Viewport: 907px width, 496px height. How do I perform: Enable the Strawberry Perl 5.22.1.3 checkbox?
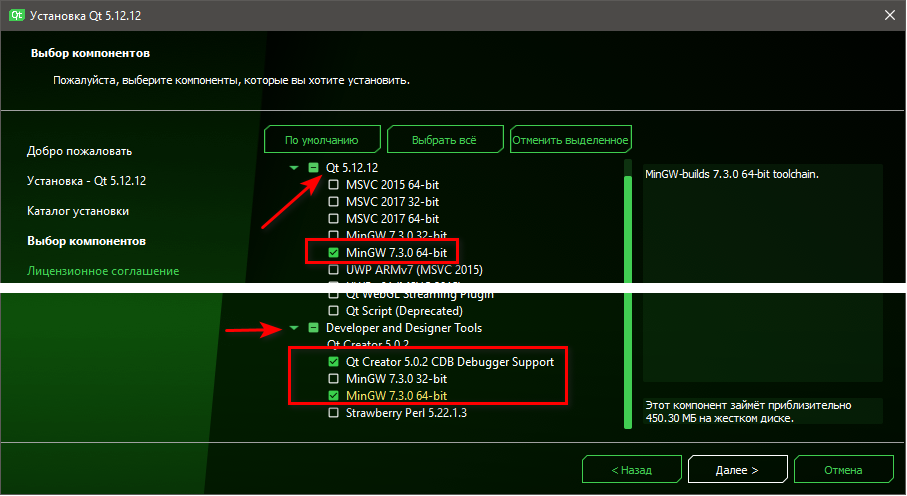[x=334, y=413]
